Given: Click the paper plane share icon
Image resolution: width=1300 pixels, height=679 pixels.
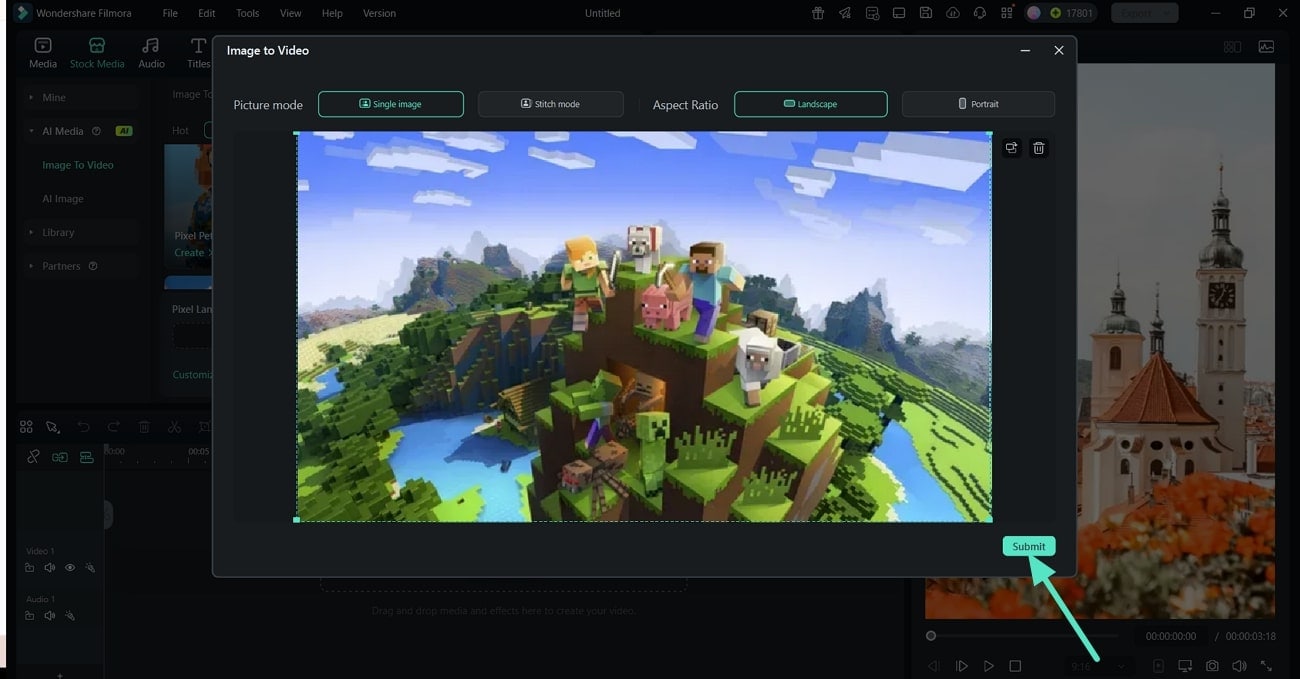Looking at the screenshot, I should [x=845, y=13].
